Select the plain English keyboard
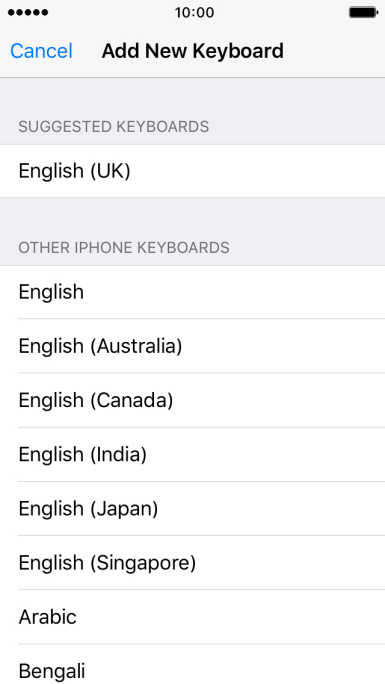The image size is (385, 684). tap(192, 292)
